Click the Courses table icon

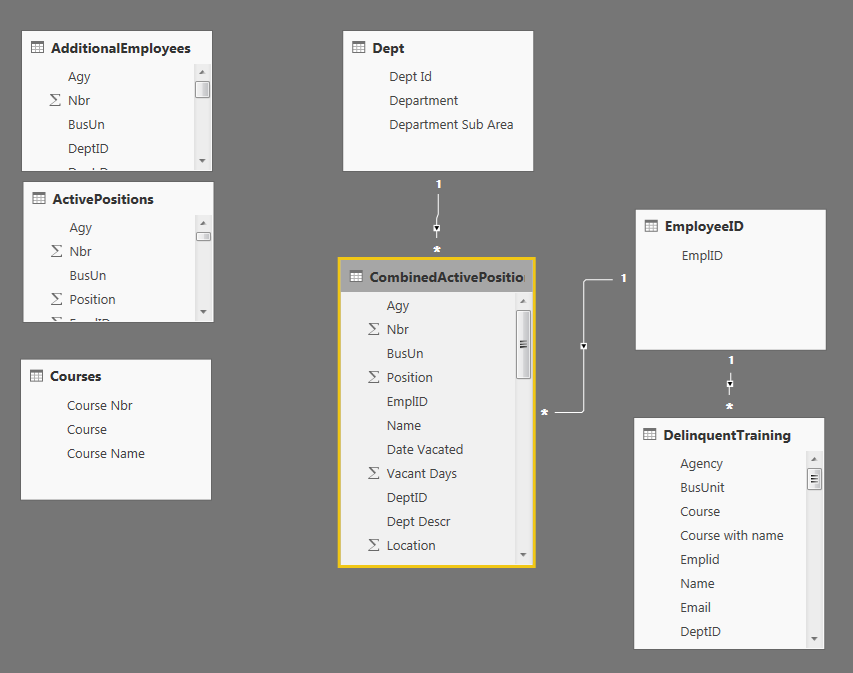[36, 375]
